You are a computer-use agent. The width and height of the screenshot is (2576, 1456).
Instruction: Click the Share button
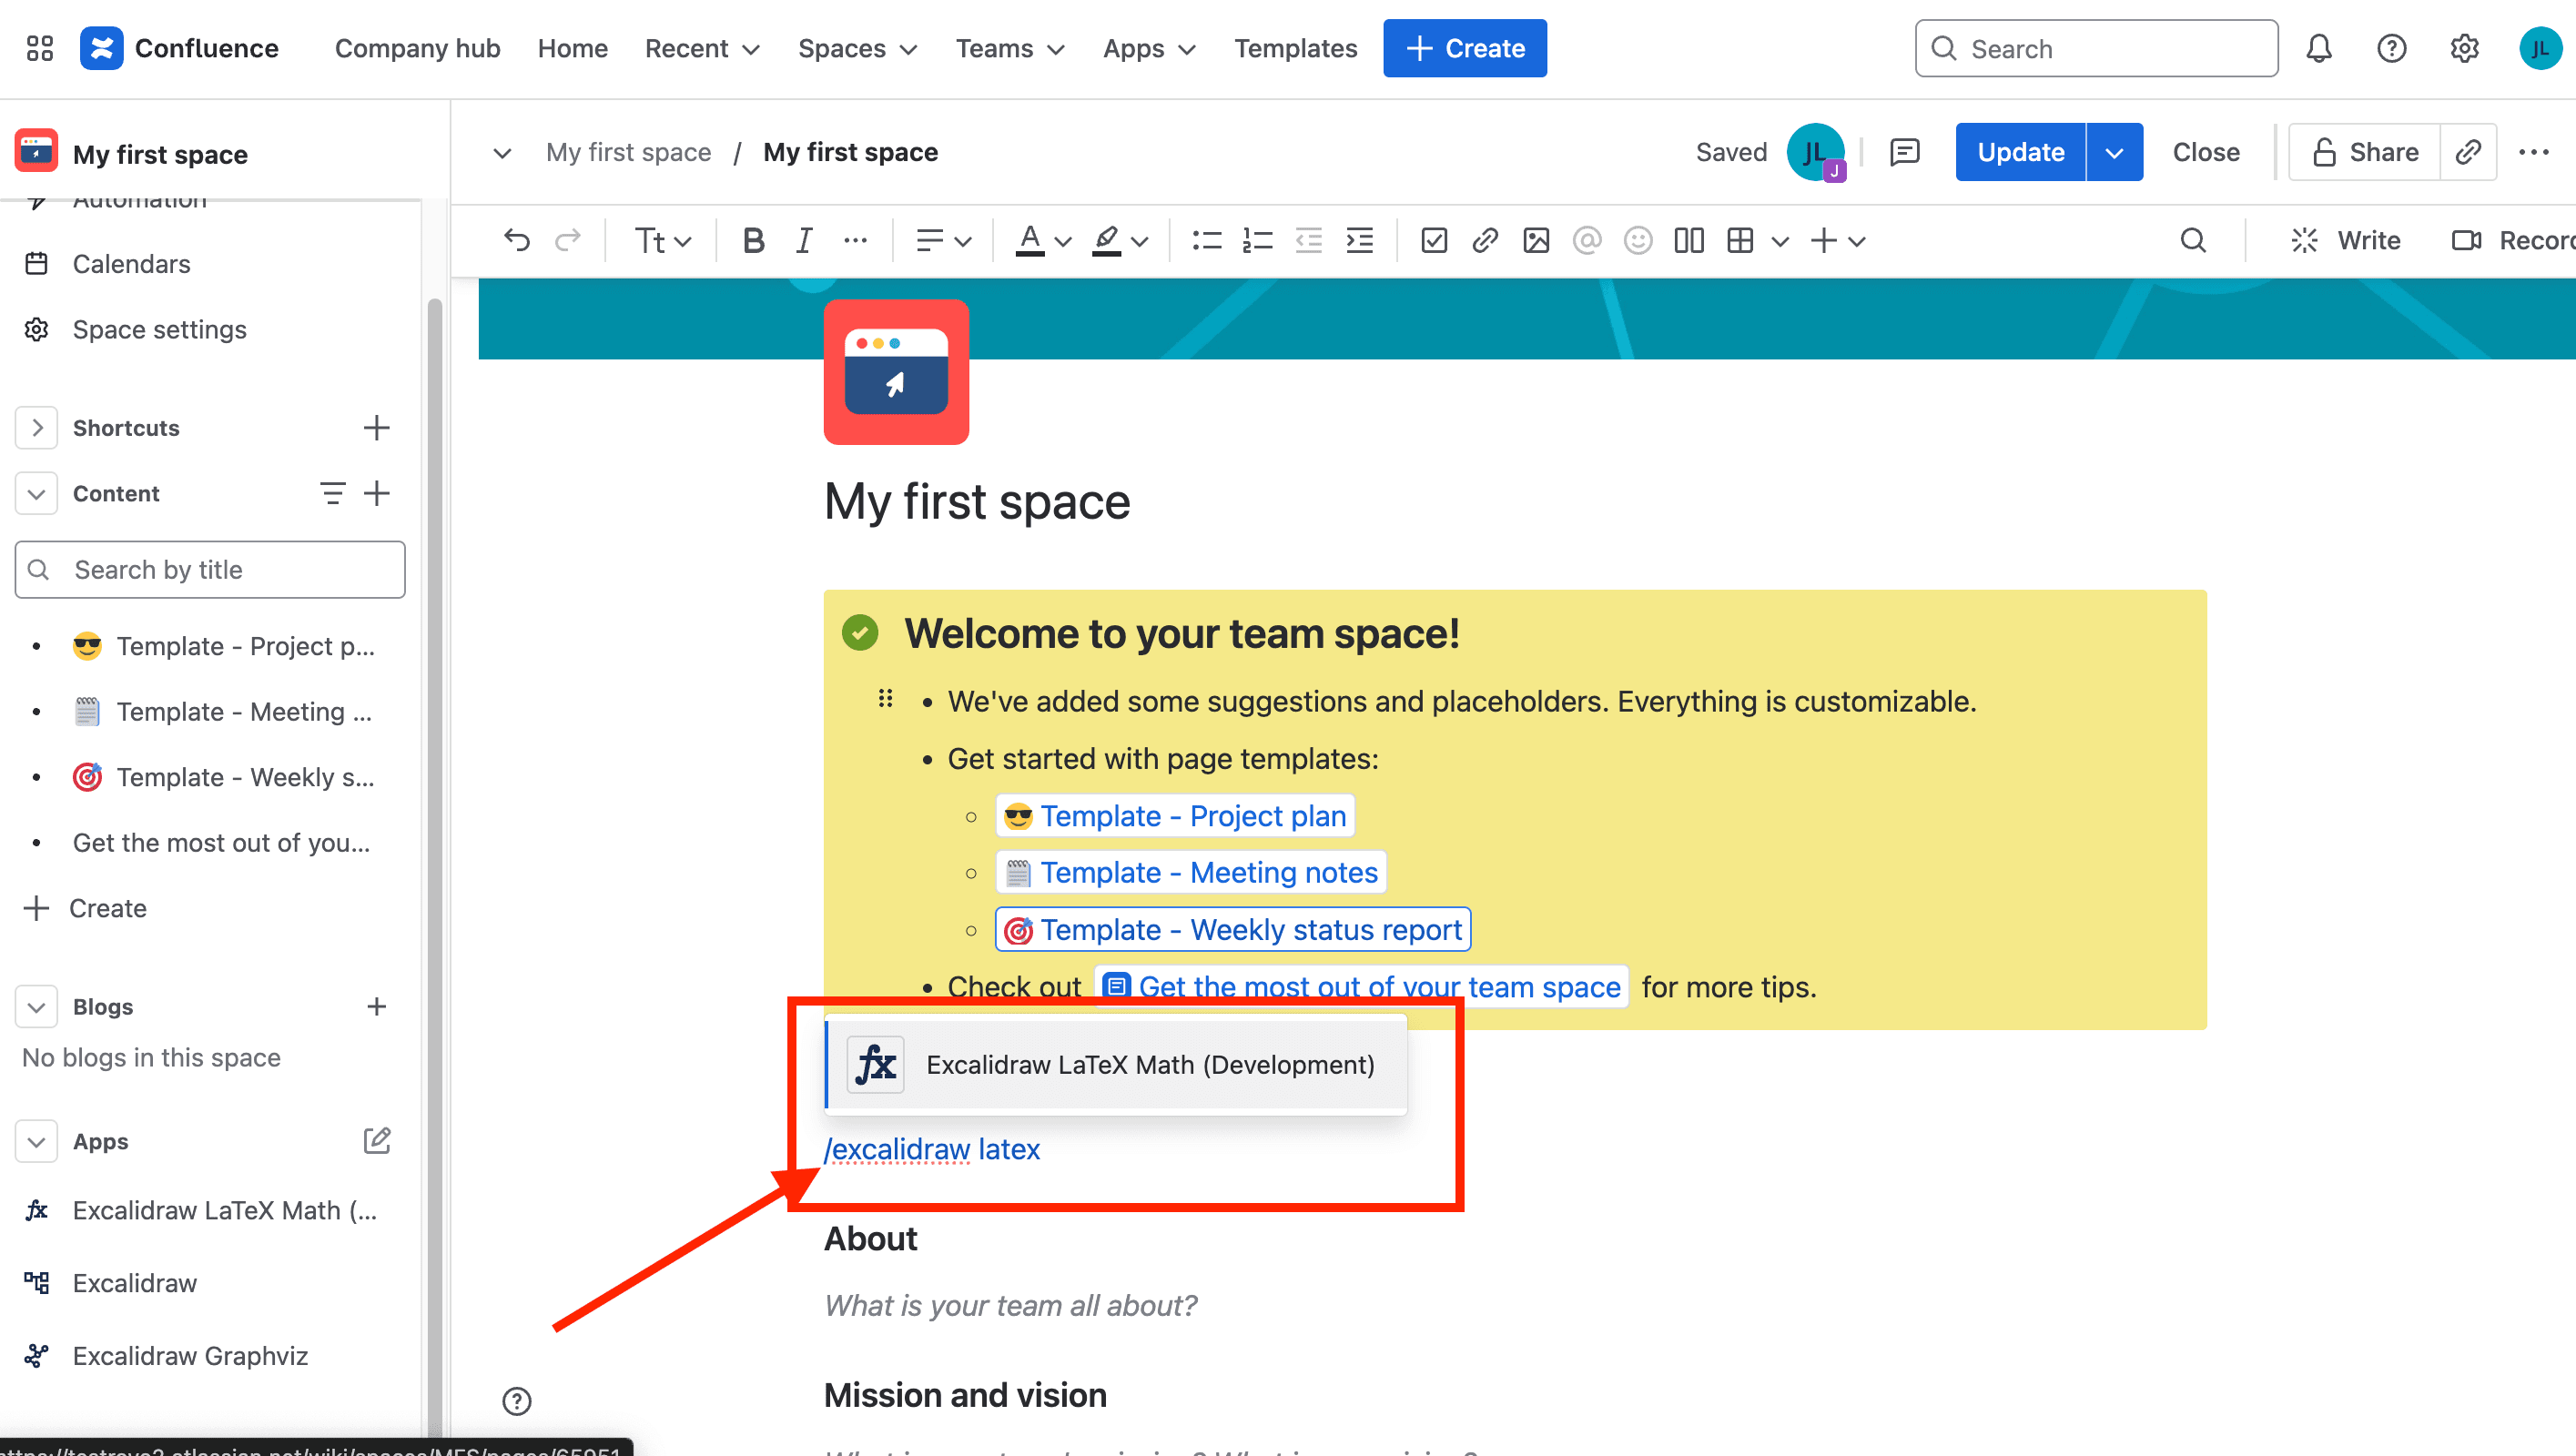[2364, 152]
